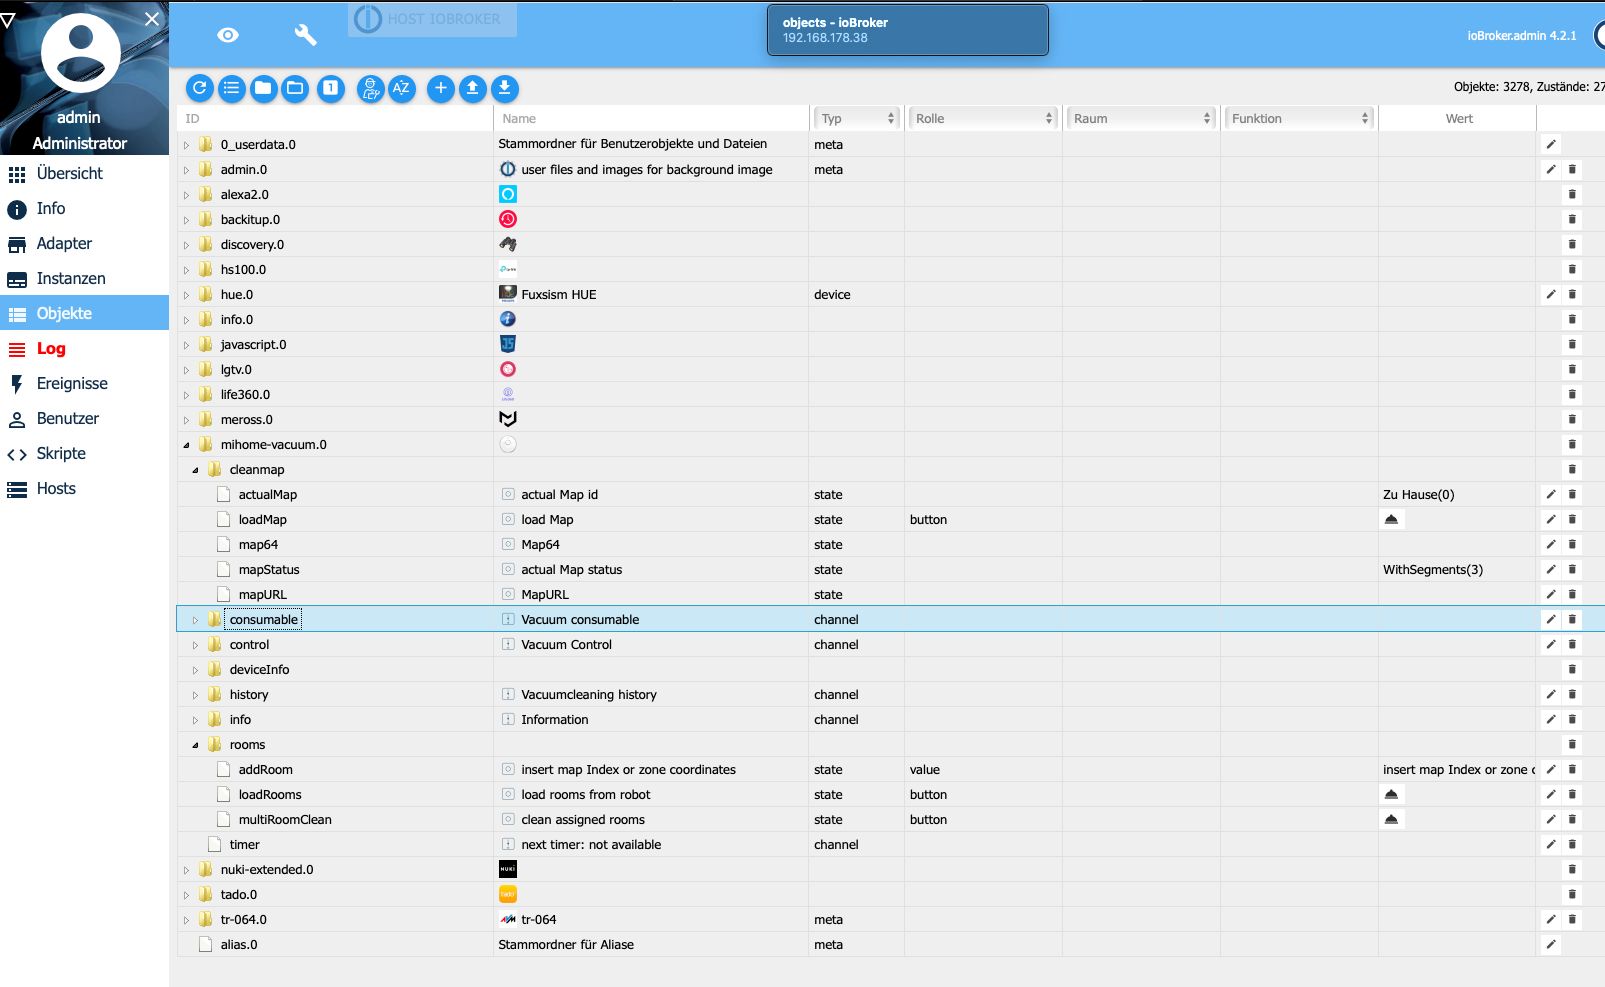Edit the addRoom state
1605x987 pixels.
click(1551, 769)
